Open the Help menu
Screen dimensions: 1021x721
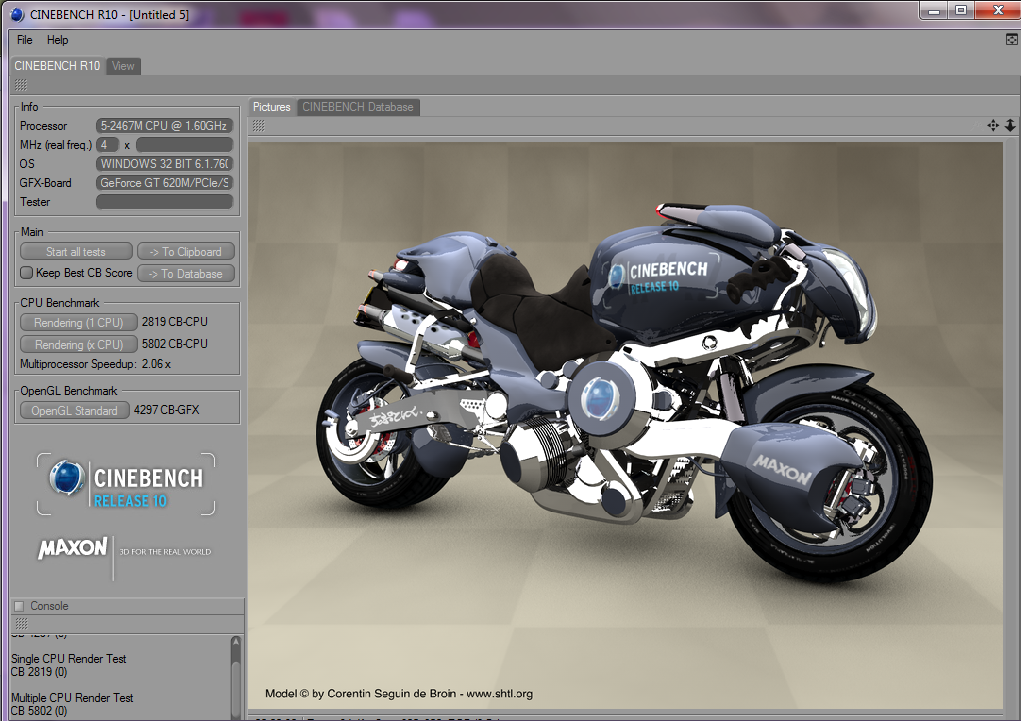coord(57,40)
